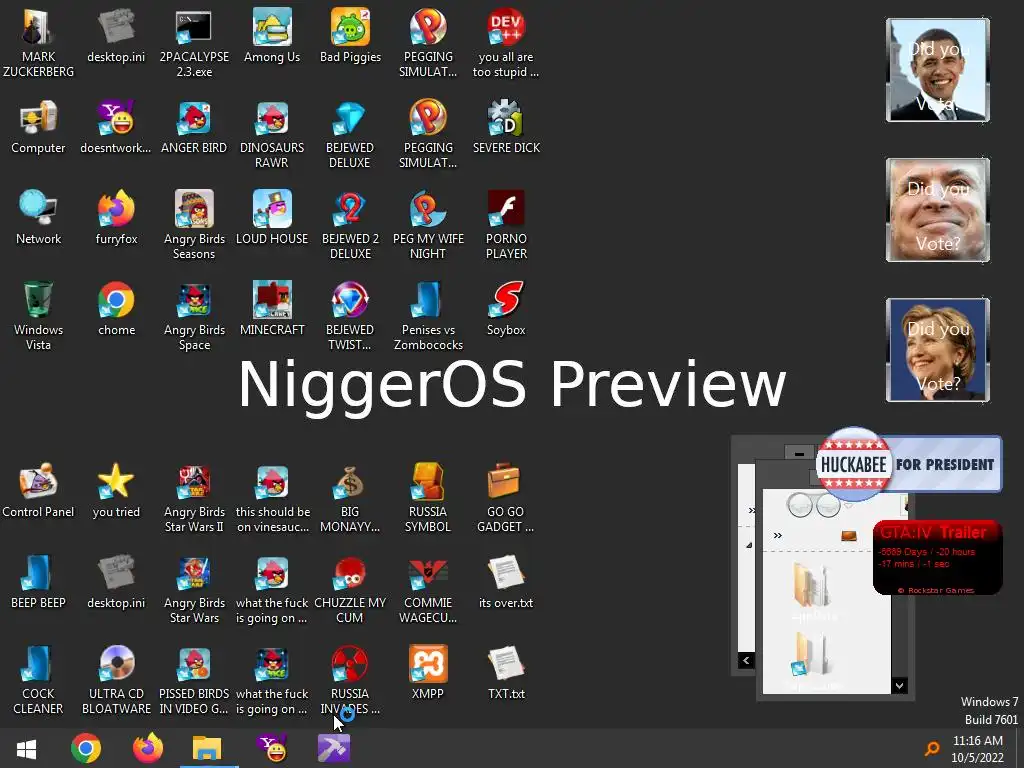
Task: Click the Clinton 'Did you Vote?' gadget
Action: click(938, 350)
